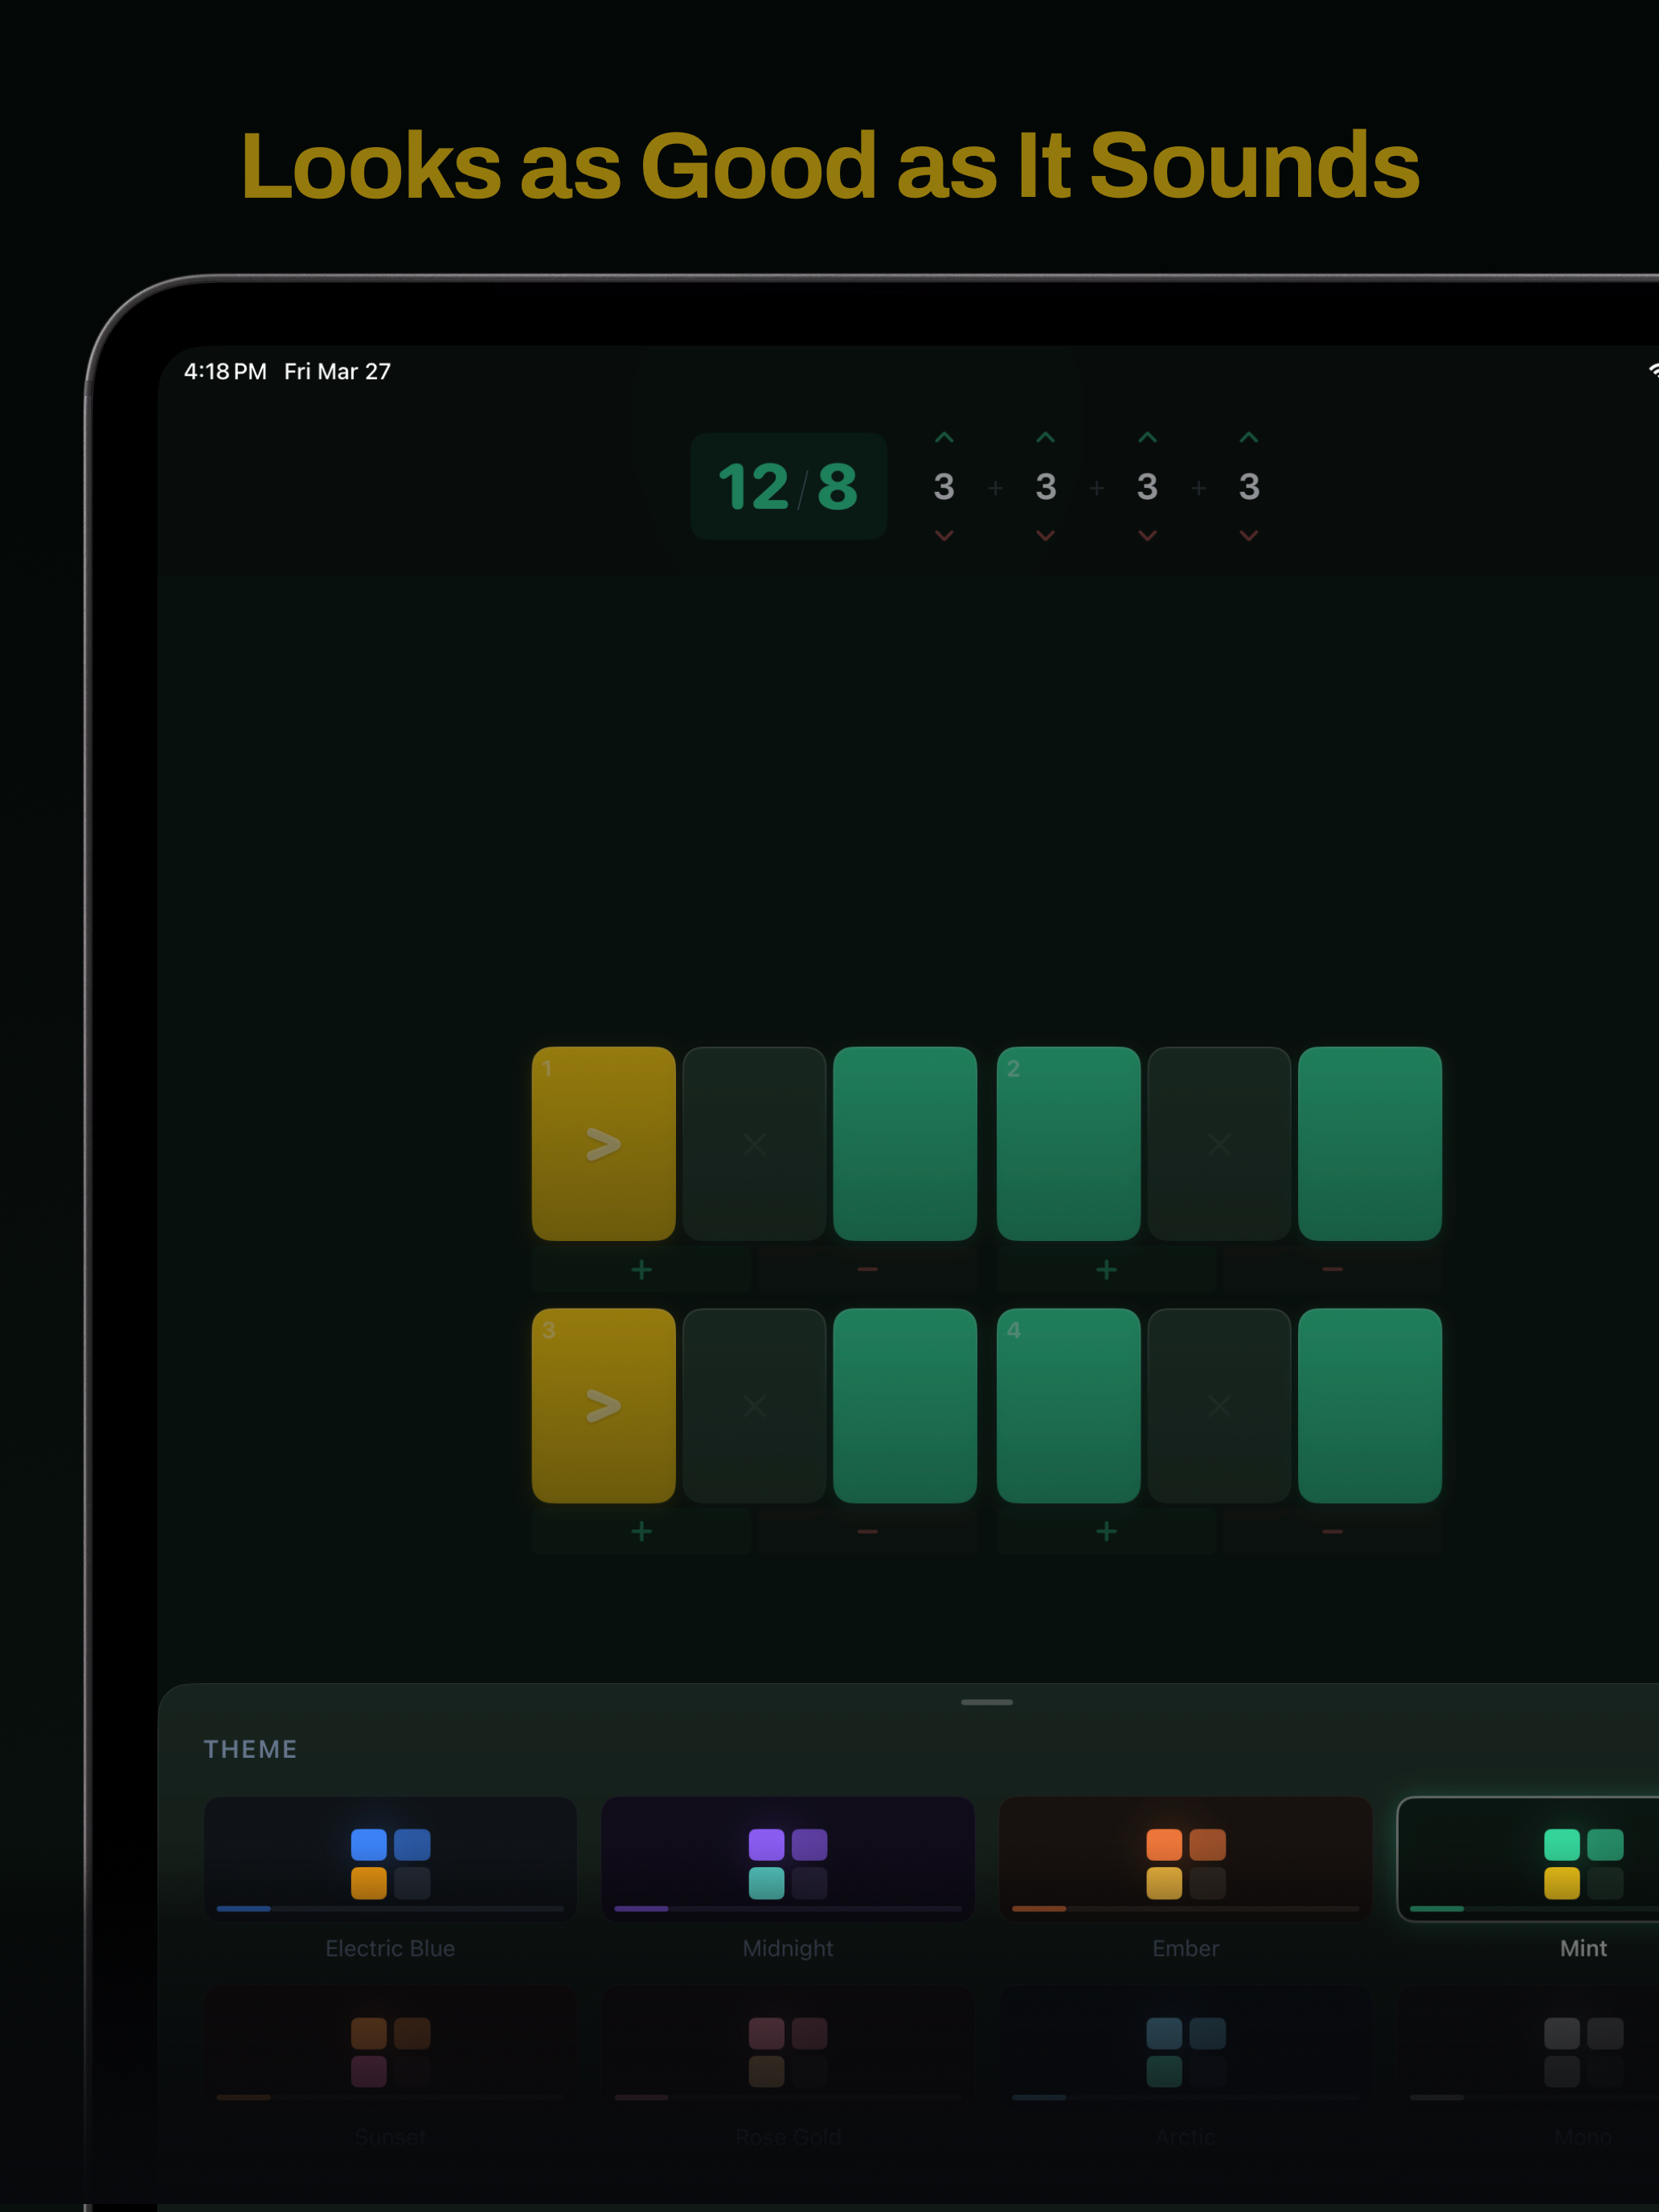This screenshot has height=2212, width=1659.
Task: Remove a beat with minus under group 4
Action: (1332, 1531)
